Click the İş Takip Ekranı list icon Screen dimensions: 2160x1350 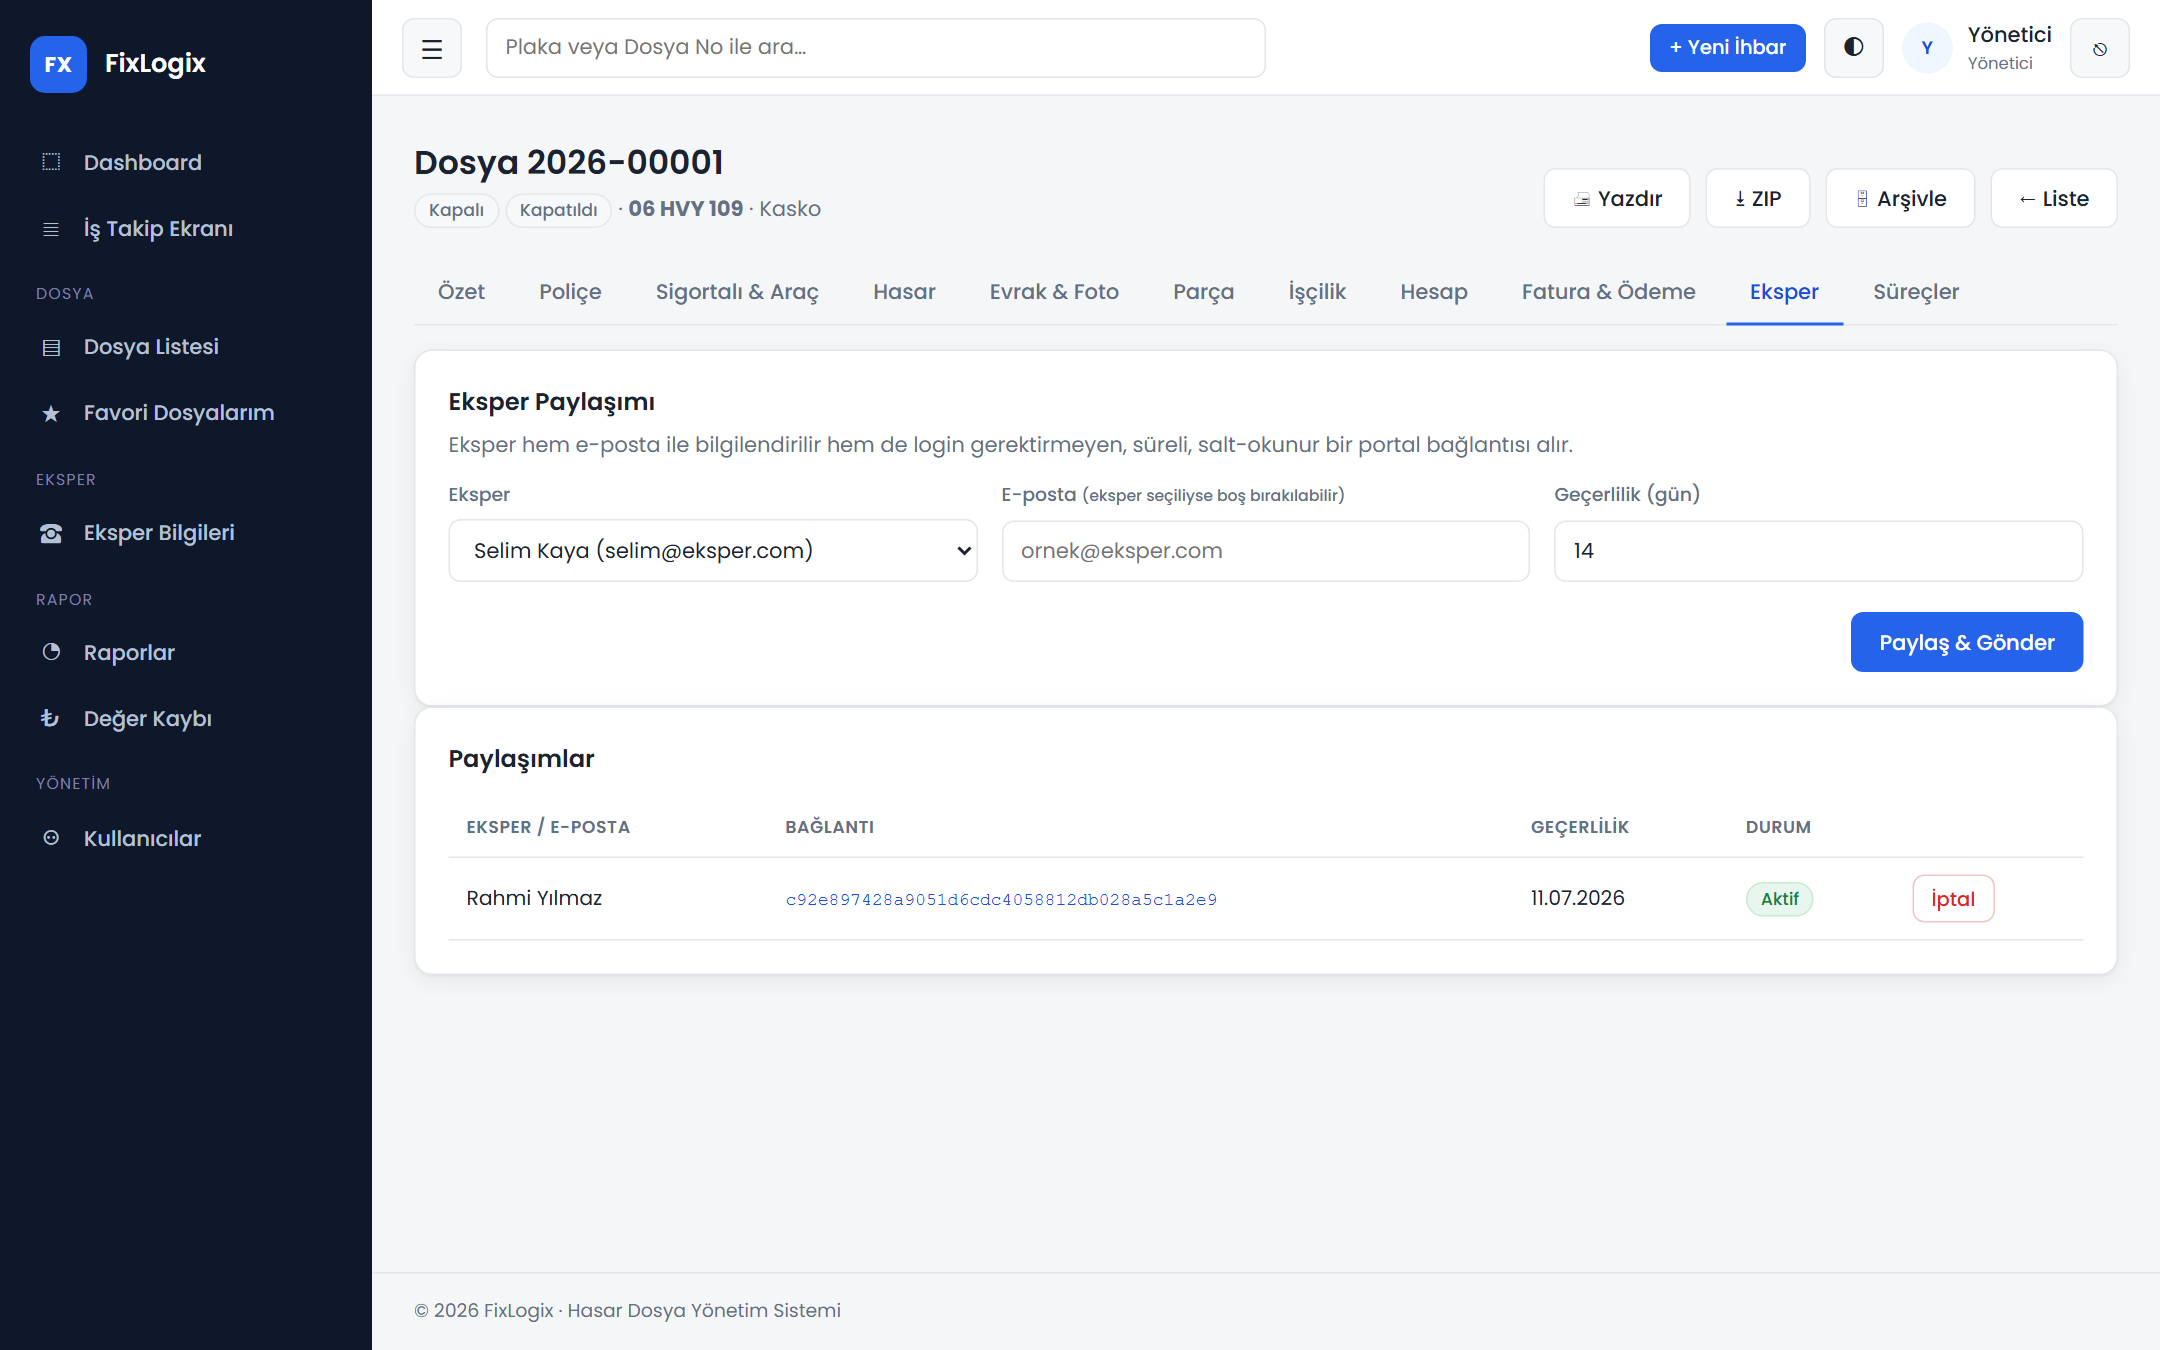click(51, 229)
